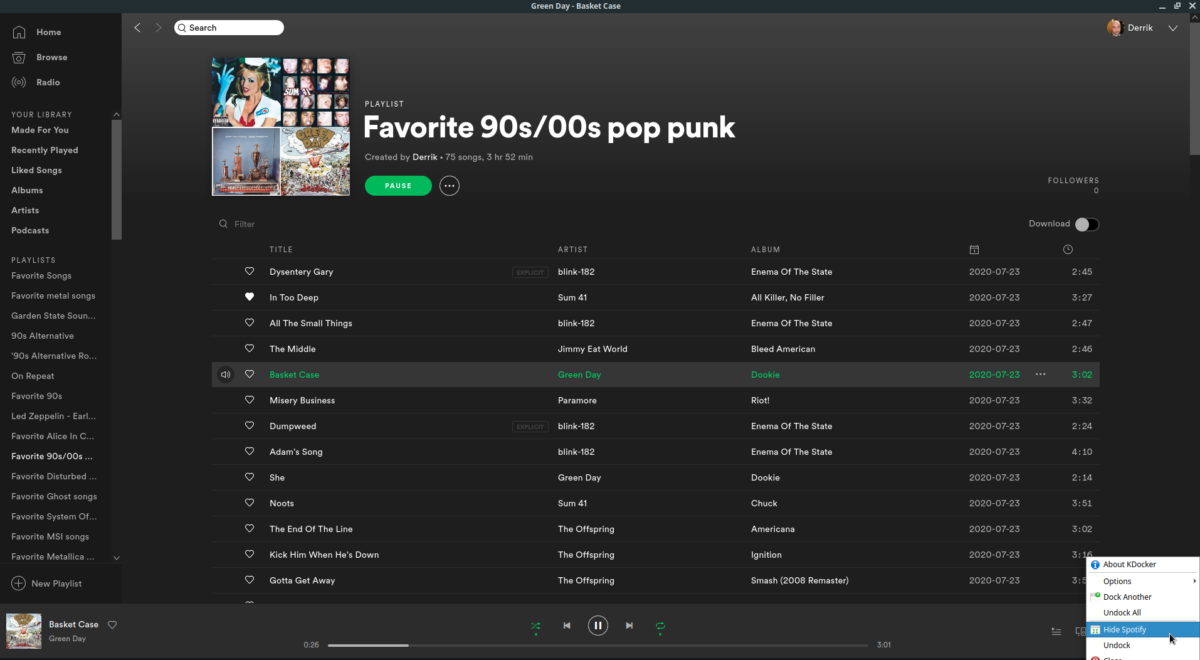Like Adam's Song with its heart icon
The width and height of the screenshot is (1200, 660).
[x=250, y=452]
